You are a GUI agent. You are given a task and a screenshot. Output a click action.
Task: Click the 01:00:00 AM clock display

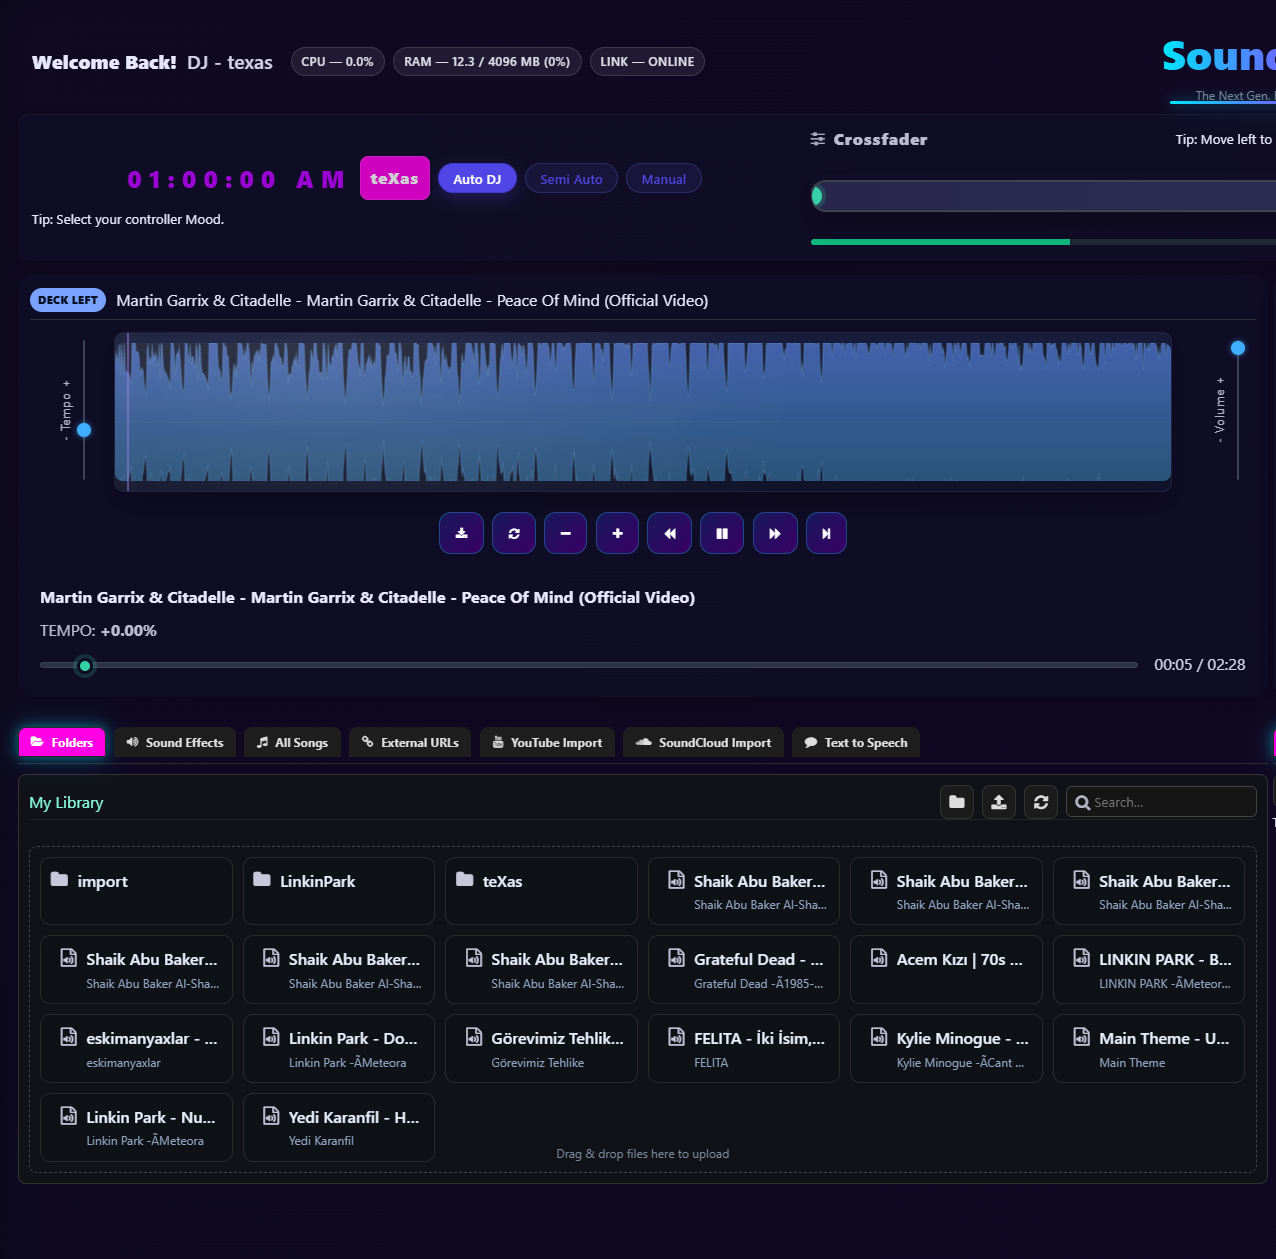pyautogui.click(x=236, y=180)
